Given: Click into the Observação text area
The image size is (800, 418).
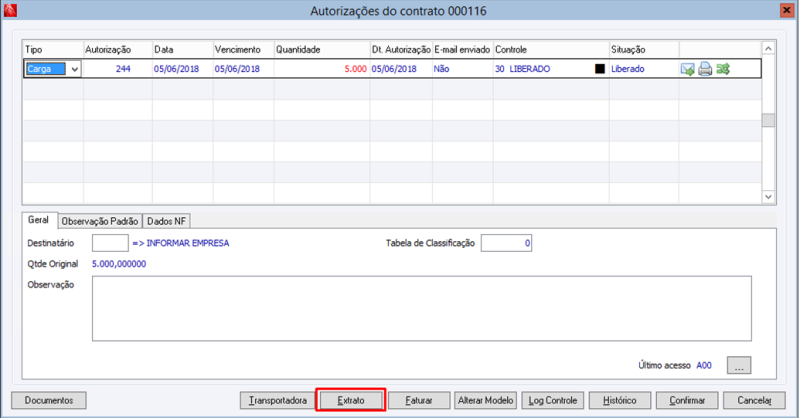Looking at the screenshot, I should 421,309.
